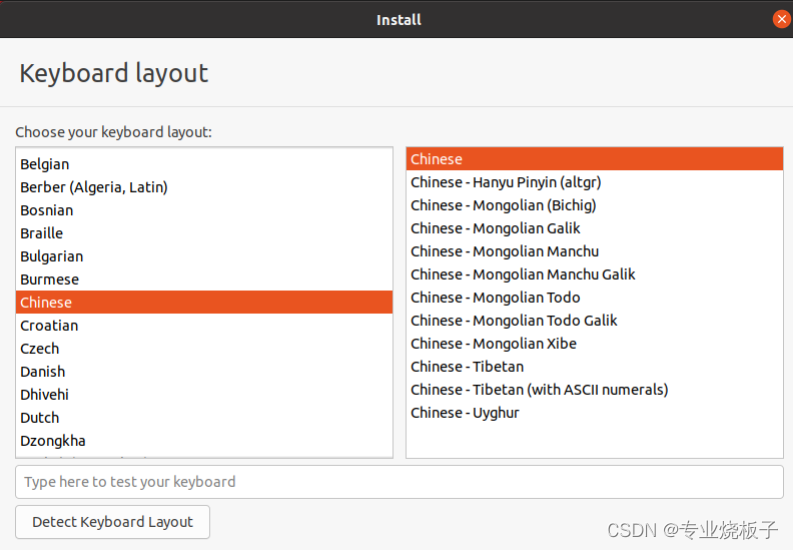Select Croatian keyboard layout

click(204, 326)
